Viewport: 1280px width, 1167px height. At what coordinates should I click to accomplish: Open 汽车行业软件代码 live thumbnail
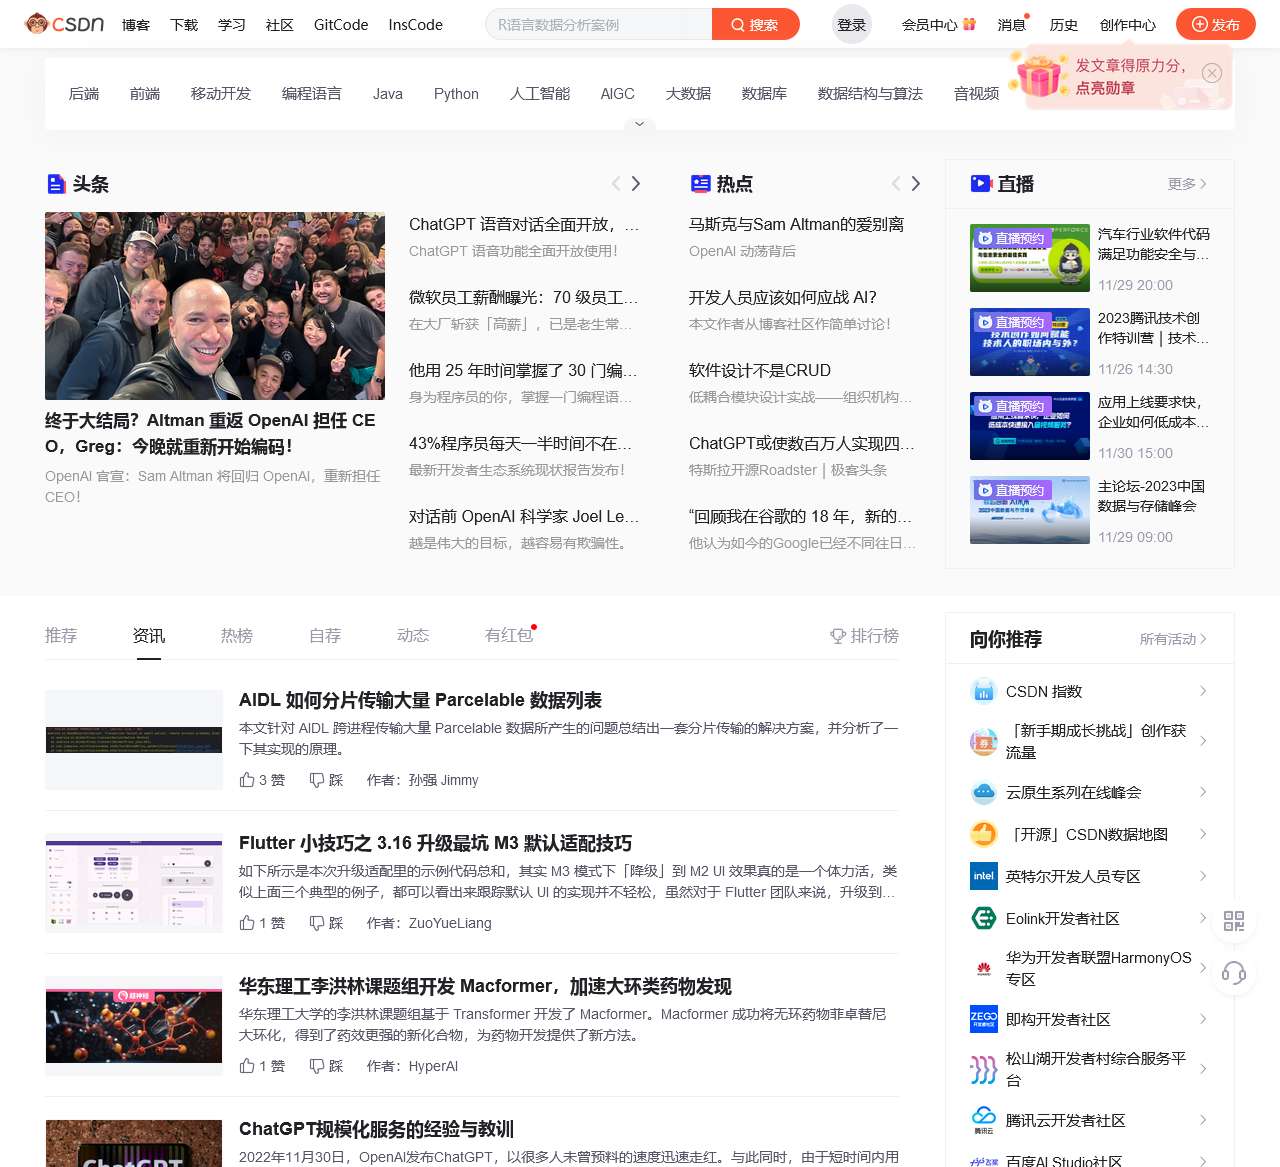coord(1030,258)
